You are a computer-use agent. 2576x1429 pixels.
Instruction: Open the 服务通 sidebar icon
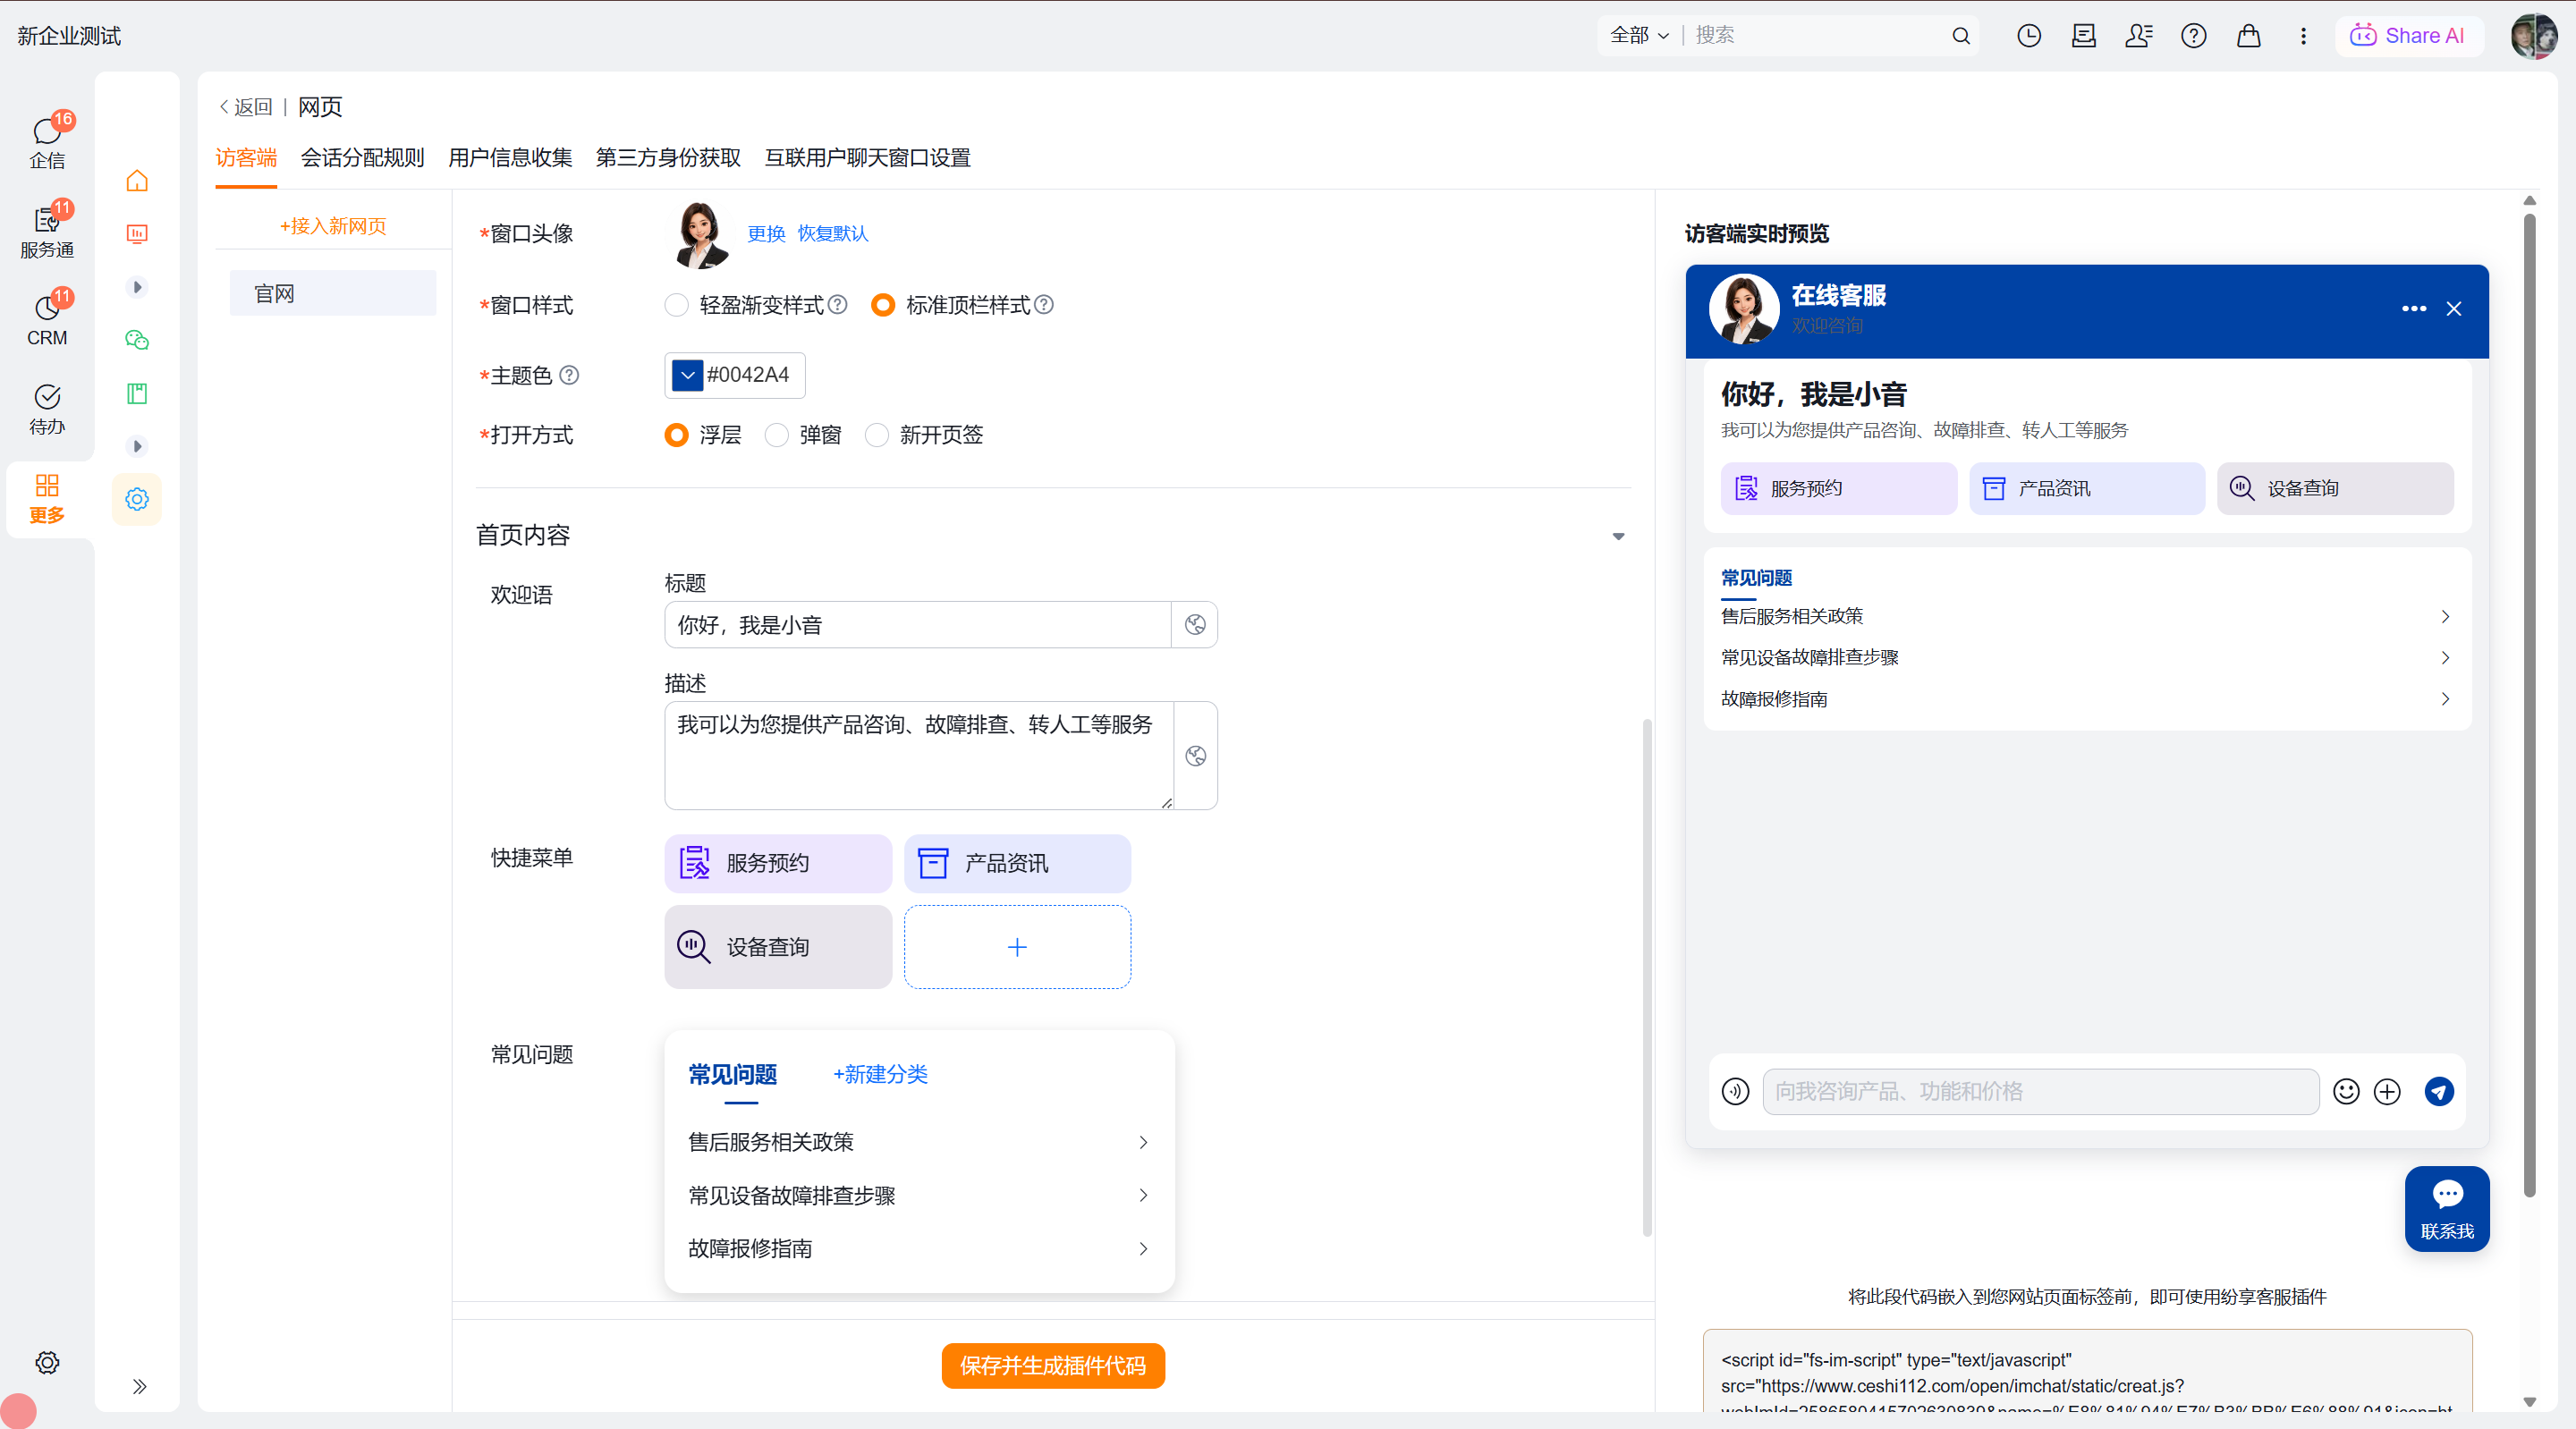click(47, 230)
